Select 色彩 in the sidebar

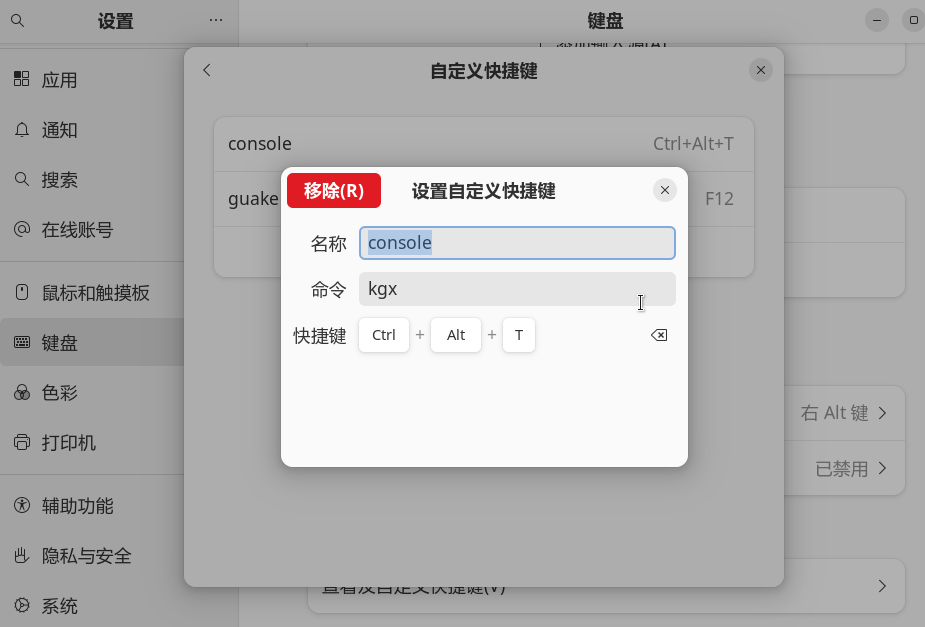click(60, 393)
